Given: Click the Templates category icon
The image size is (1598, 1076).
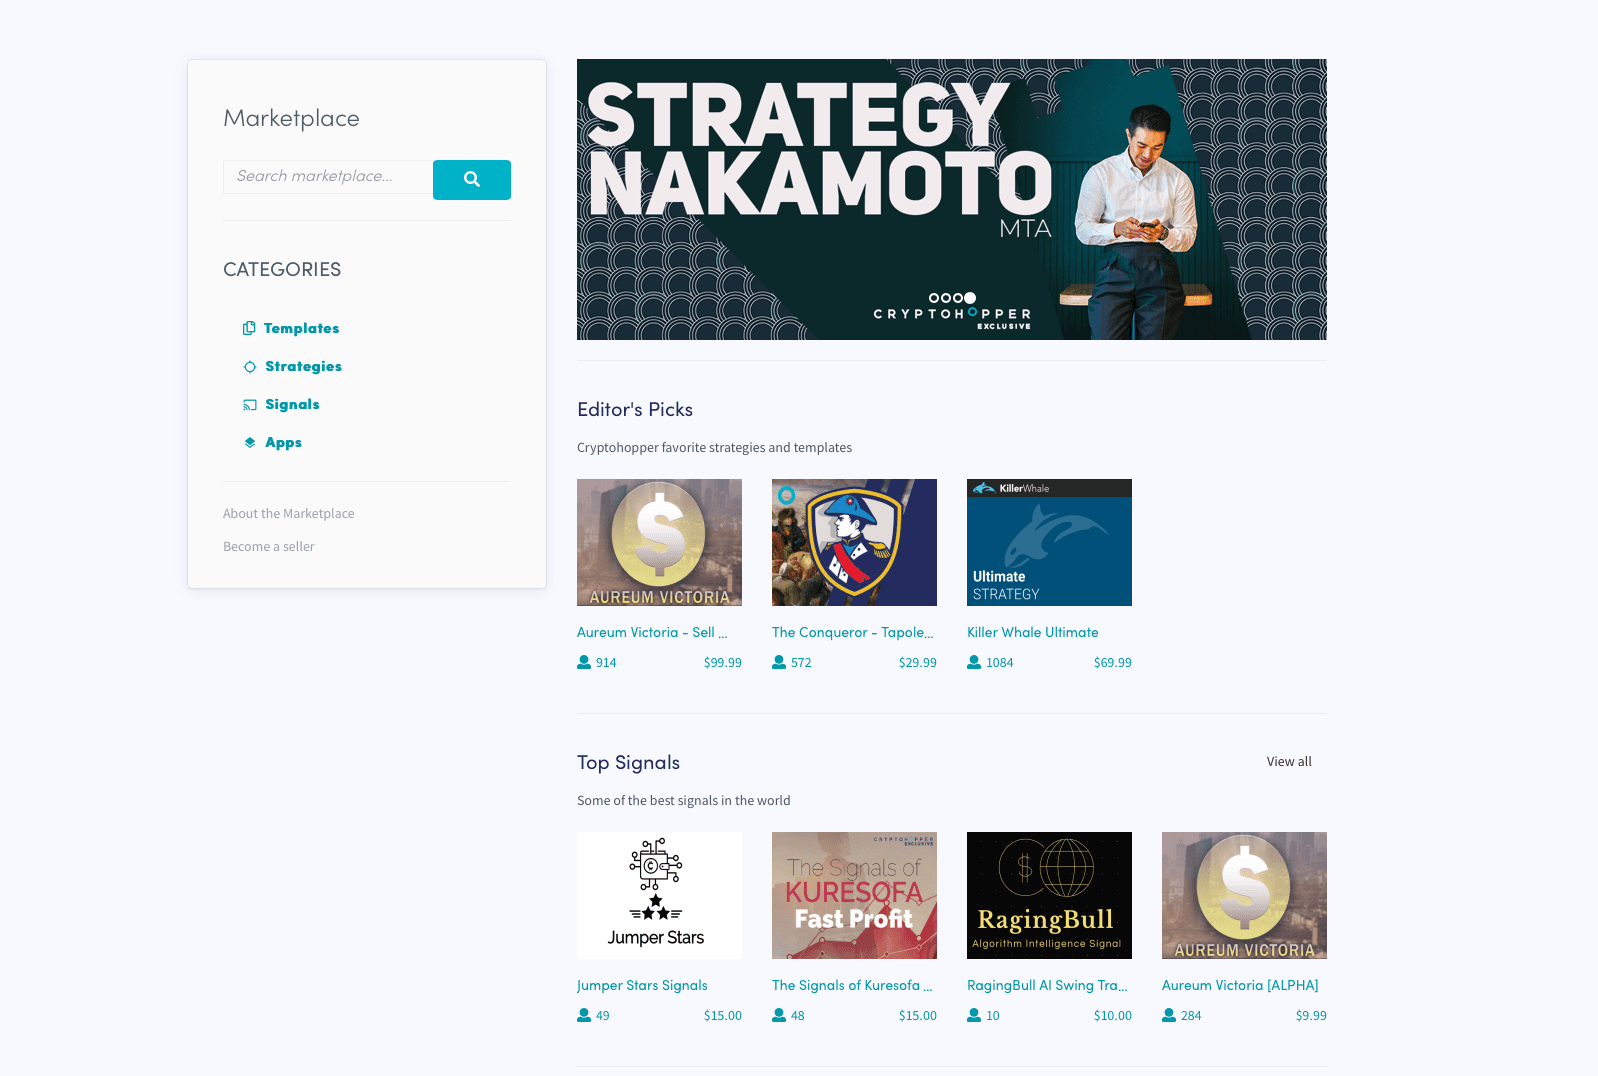Looking at the screenshot, I should (x=249, y=328).
